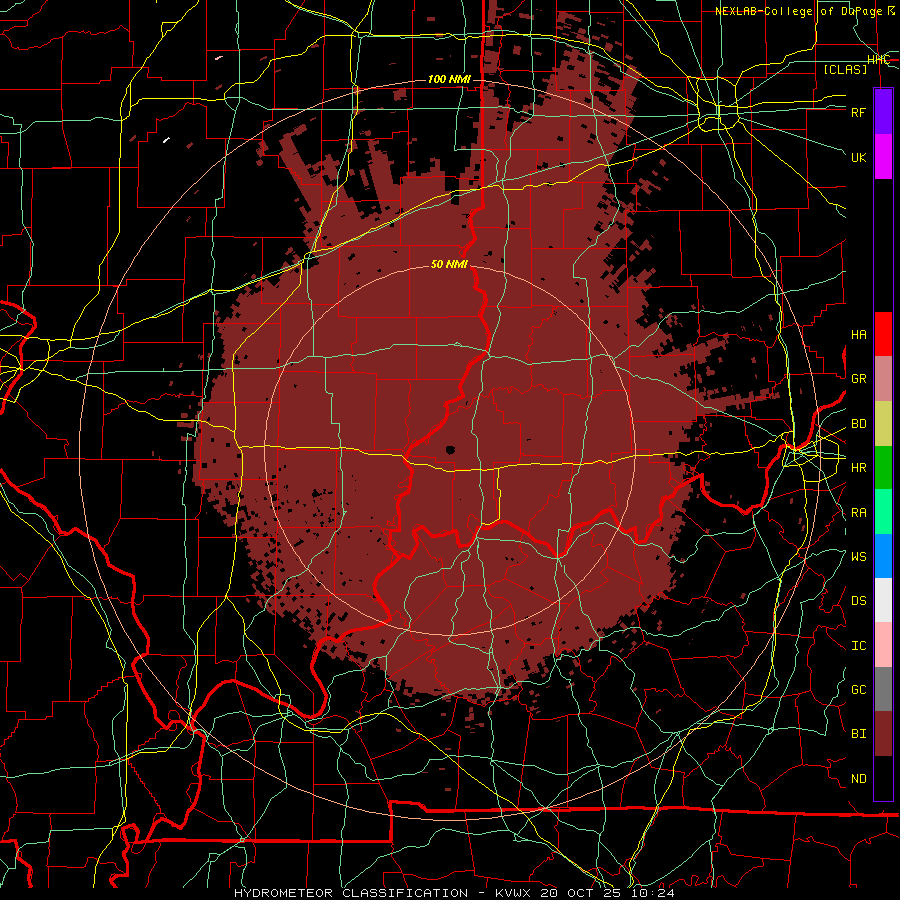Screen dimensions: 900x900
Task: Select the BI dark red swatch
Action: [883, 734]
